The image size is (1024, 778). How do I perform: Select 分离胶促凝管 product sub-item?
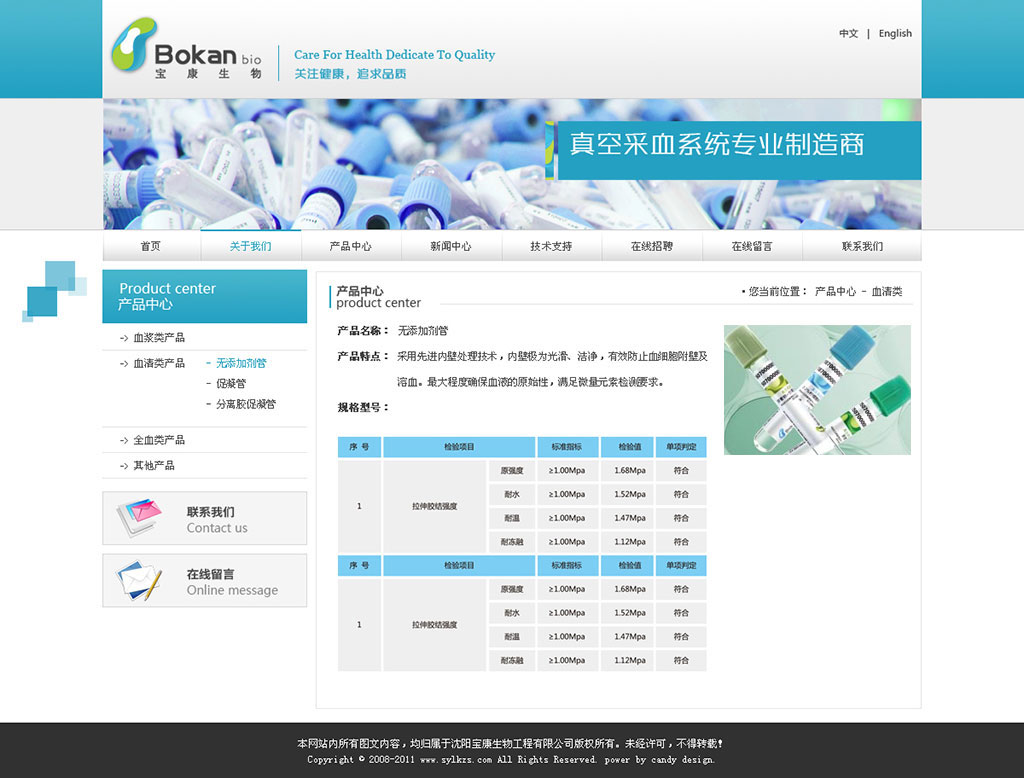pos(245,405)
